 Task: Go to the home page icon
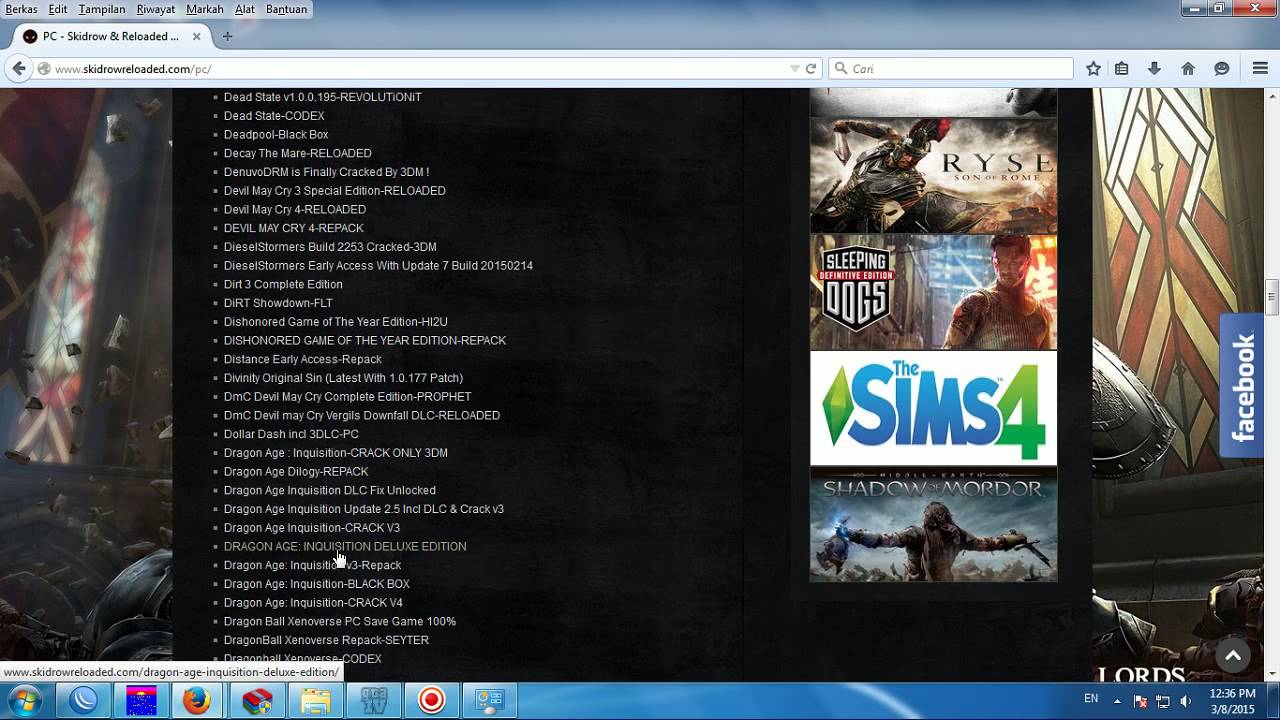coord(1188,69)
